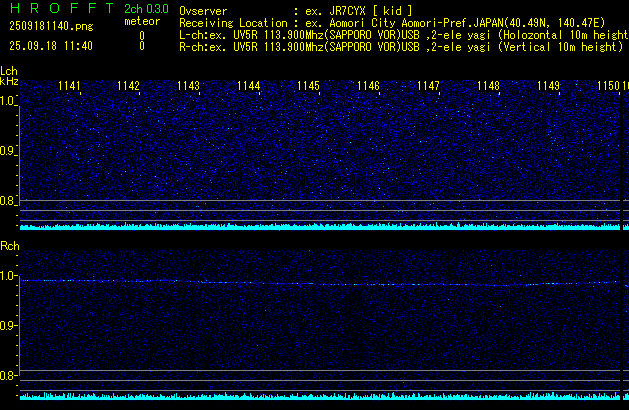The image size is (629, 410).
Task: Click the 0.9 frequency label in Lch
Action: pyautogui.click(x=8, y=151)
